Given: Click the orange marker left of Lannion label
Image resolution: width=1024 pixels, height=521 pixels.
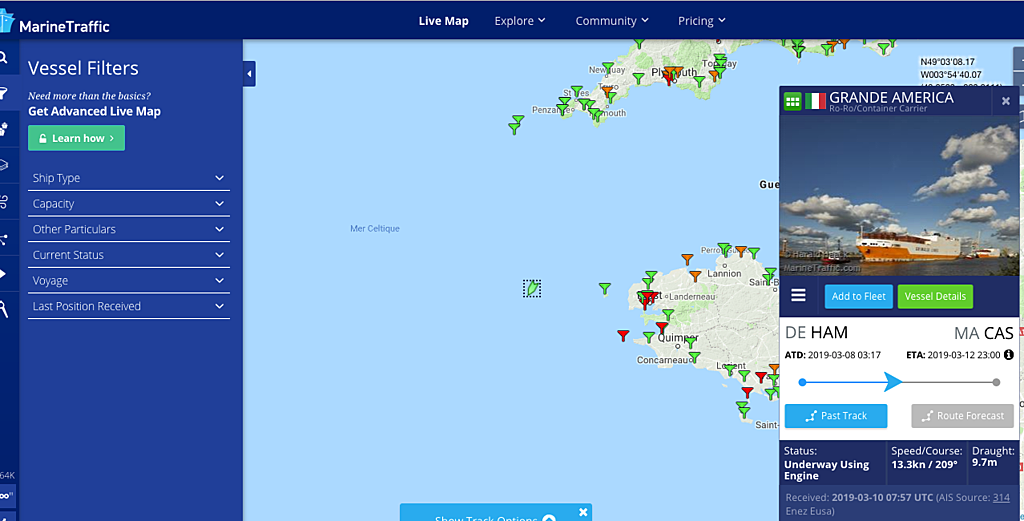Looking at the screenshot, I should click(696, 276).
